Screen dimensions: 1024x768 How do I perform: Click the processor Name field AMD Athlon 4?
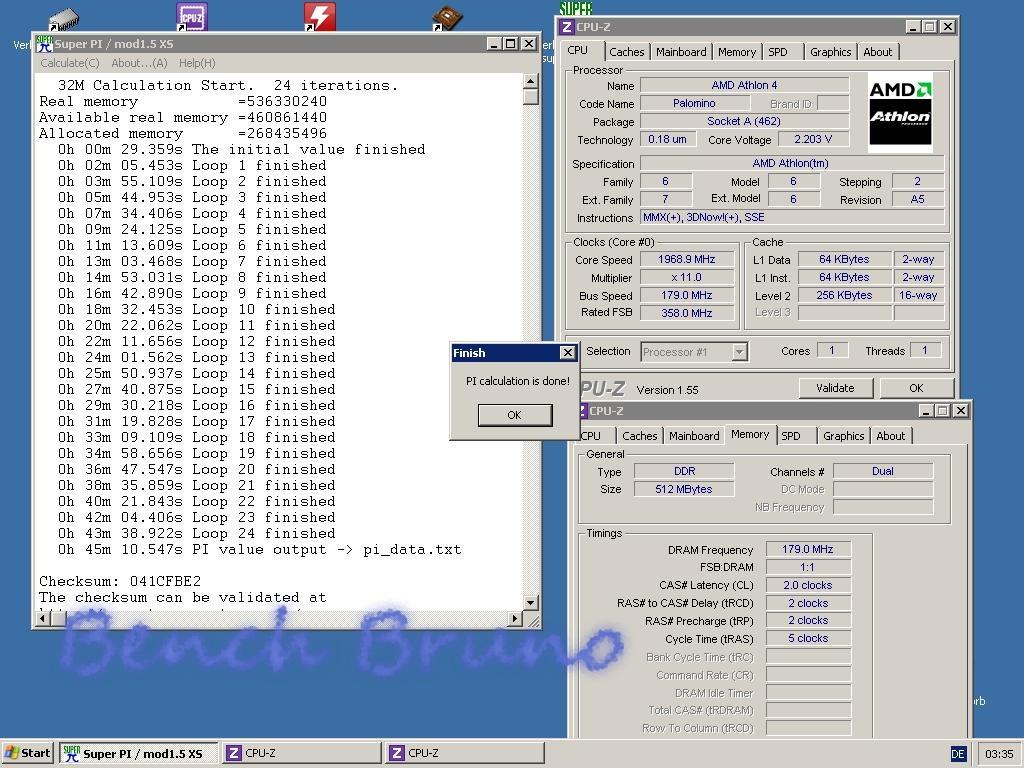point(744,85)
